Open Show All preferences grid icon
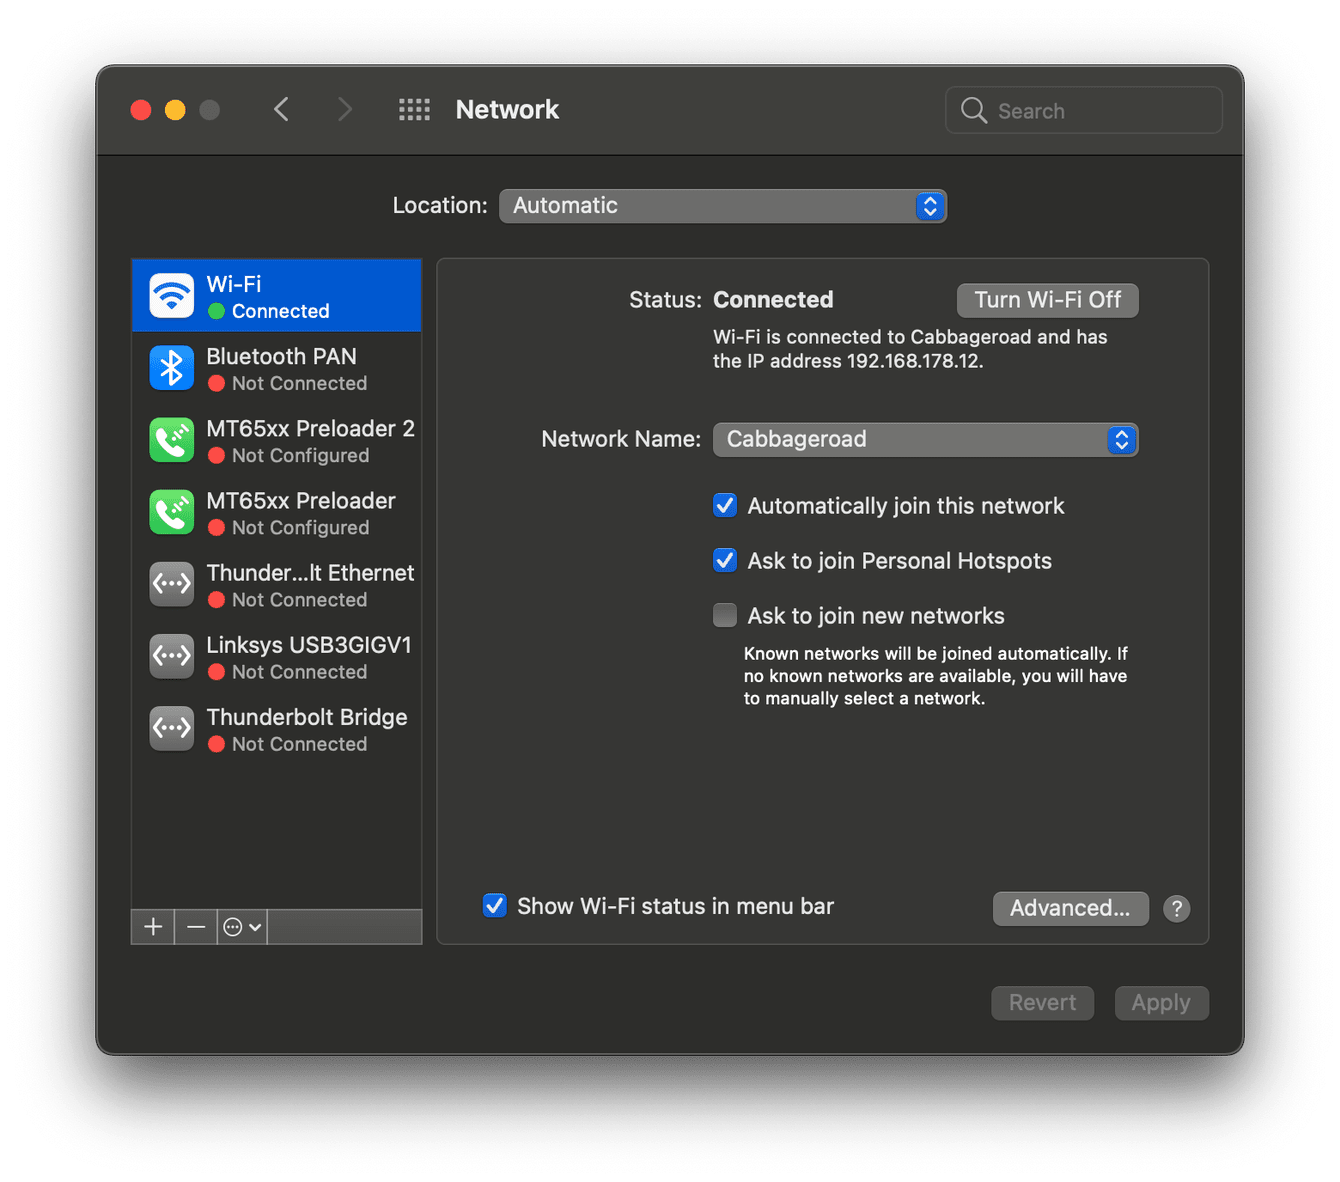 point(414,109)
